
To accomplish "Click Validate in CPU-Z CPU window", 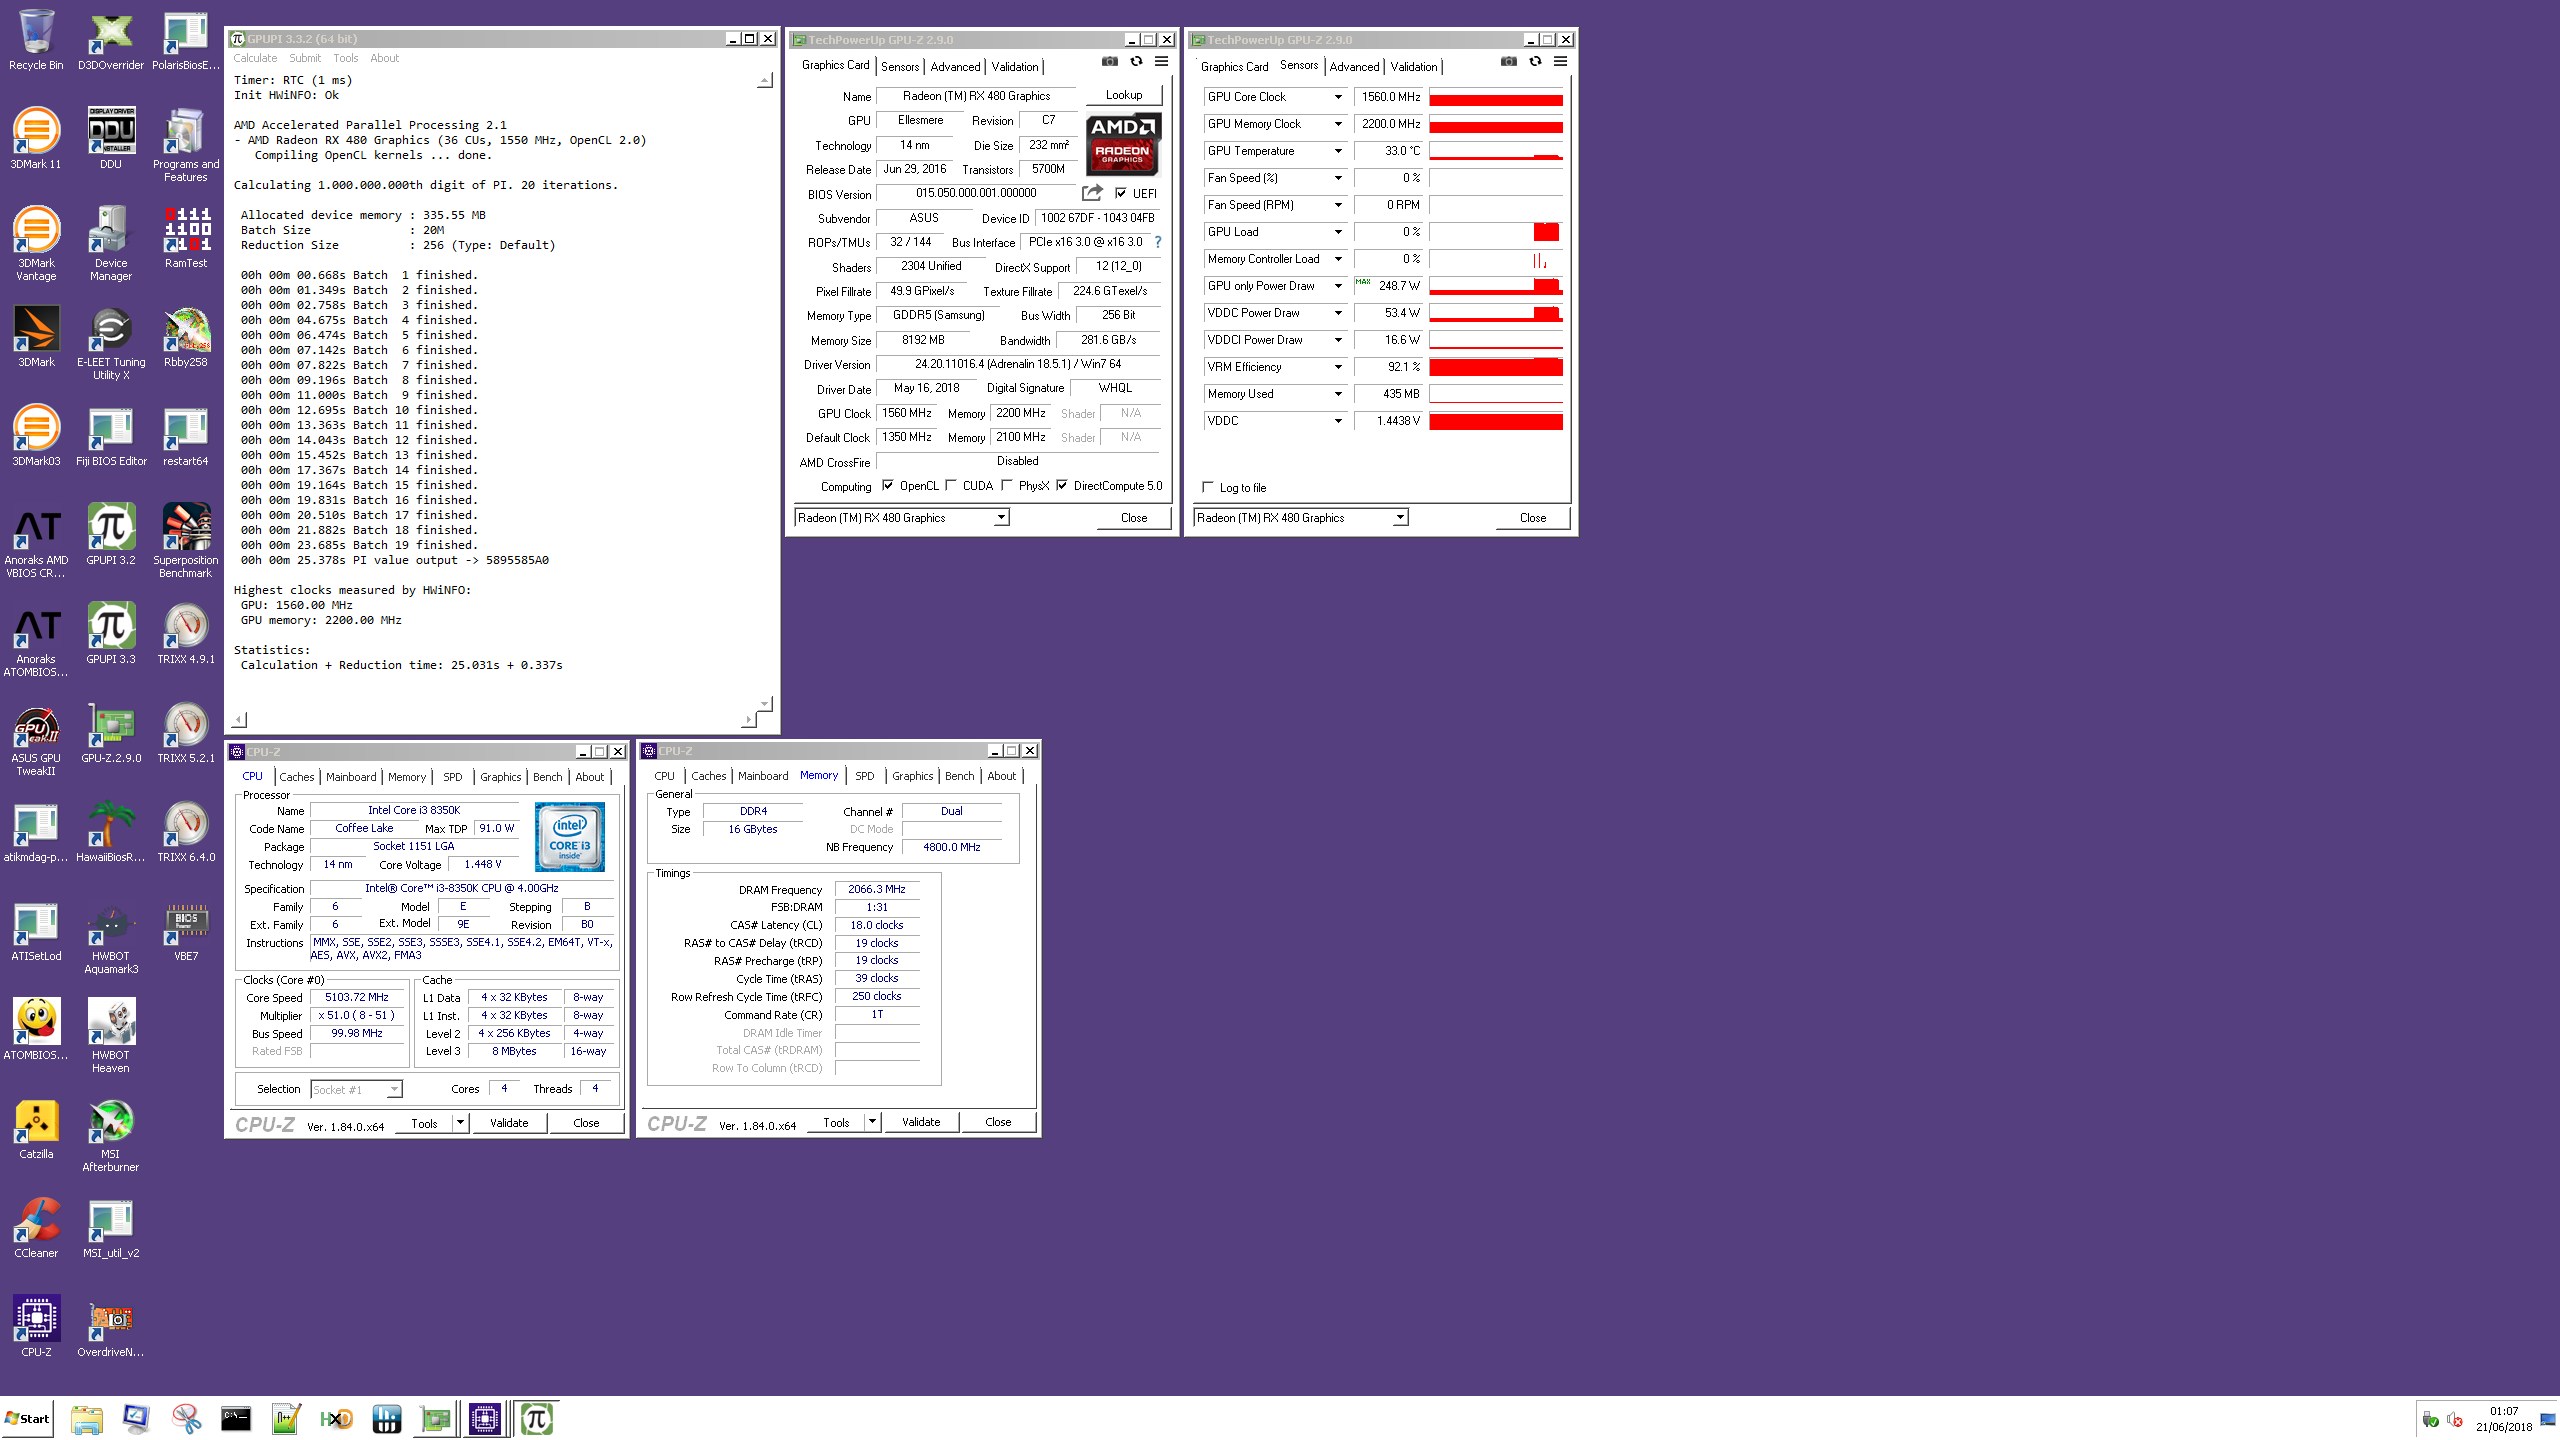I will 509,1123.
